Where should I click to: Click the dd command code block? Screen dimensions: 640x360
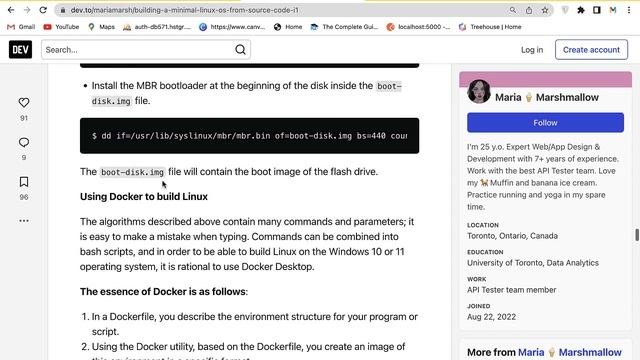(x=249, y=136)
